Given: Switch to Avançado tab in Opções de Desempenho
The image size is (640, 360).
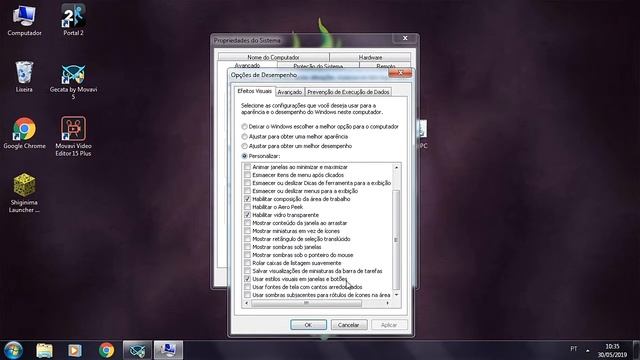Looking at the screenshot, I should (x=290, y=92).
